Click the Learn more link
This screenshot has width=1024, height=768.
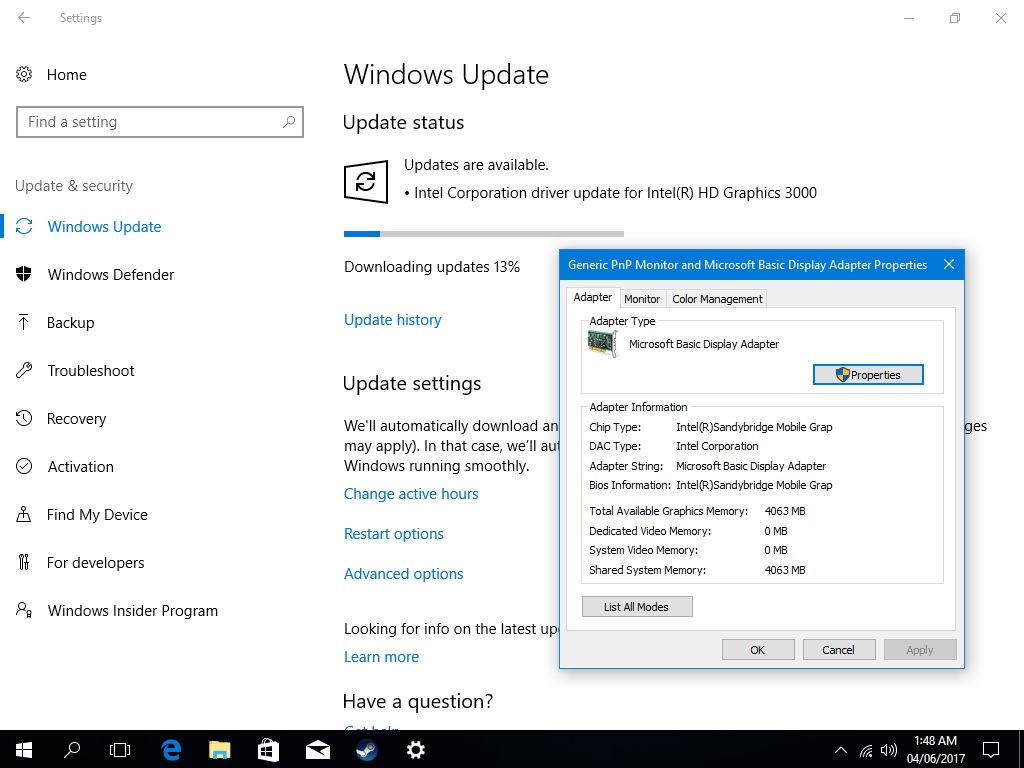pos(381,657)
